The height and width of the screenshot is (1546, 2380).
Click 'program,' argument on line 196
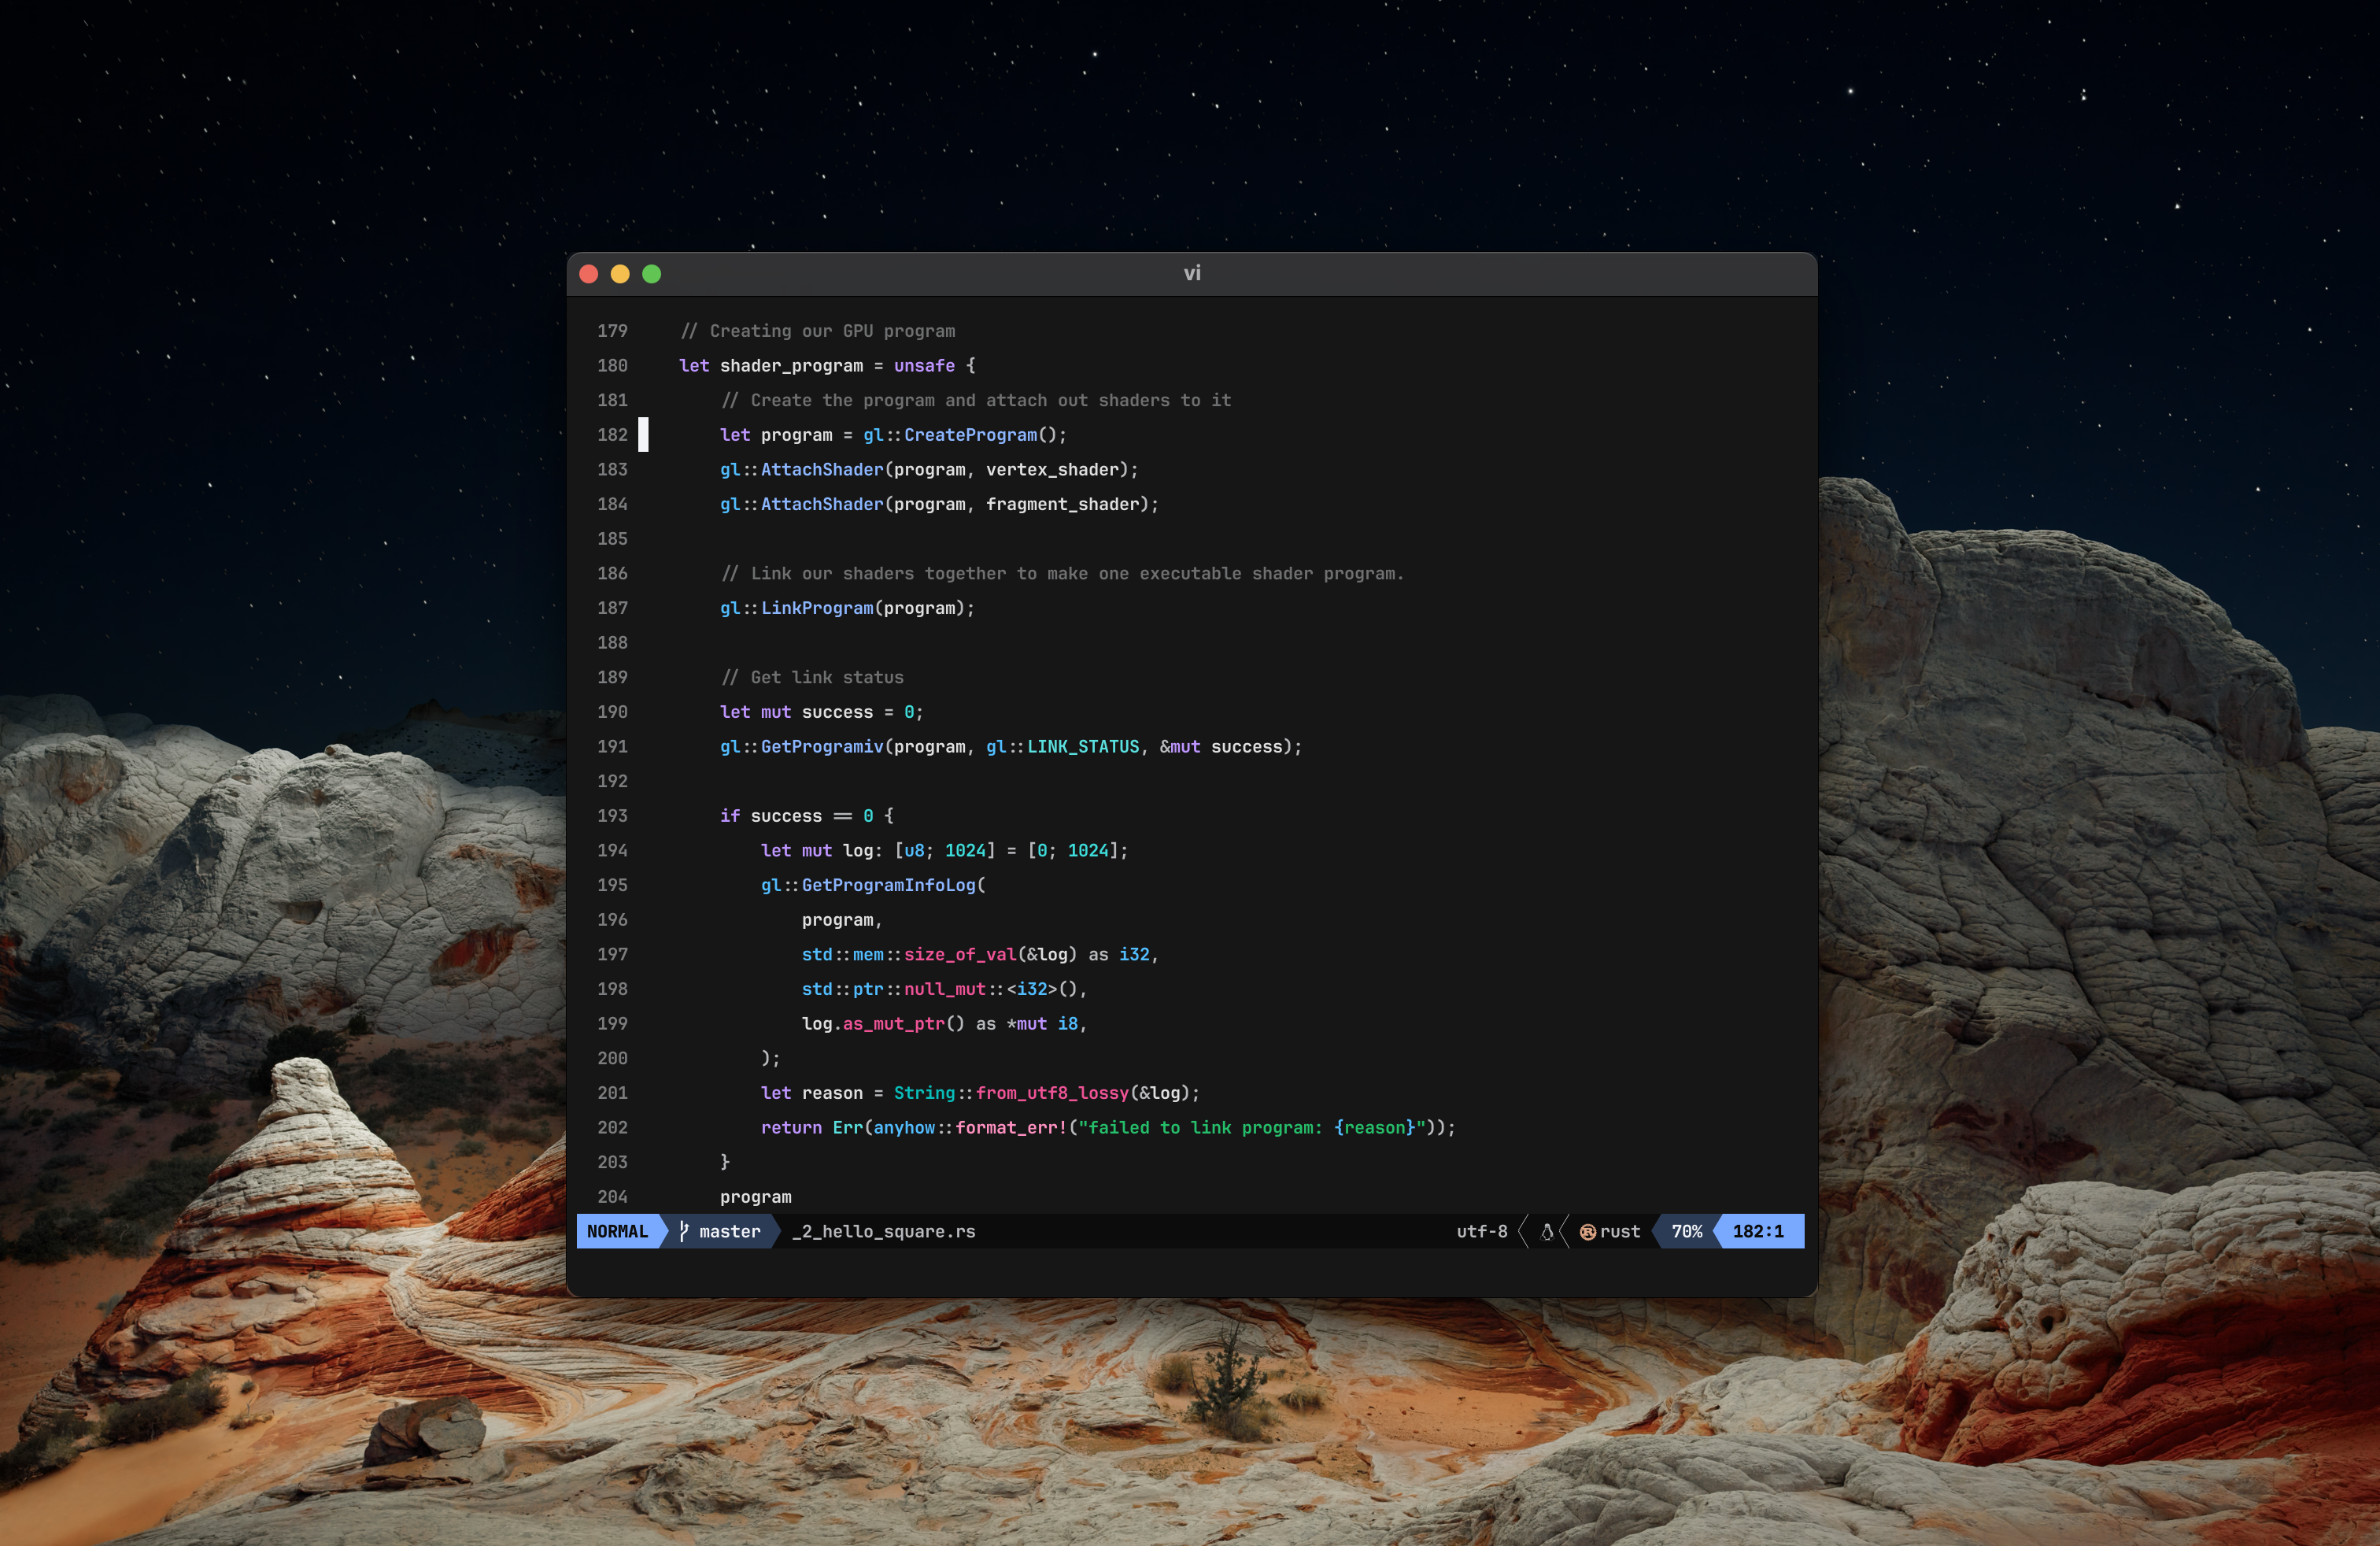842,920
